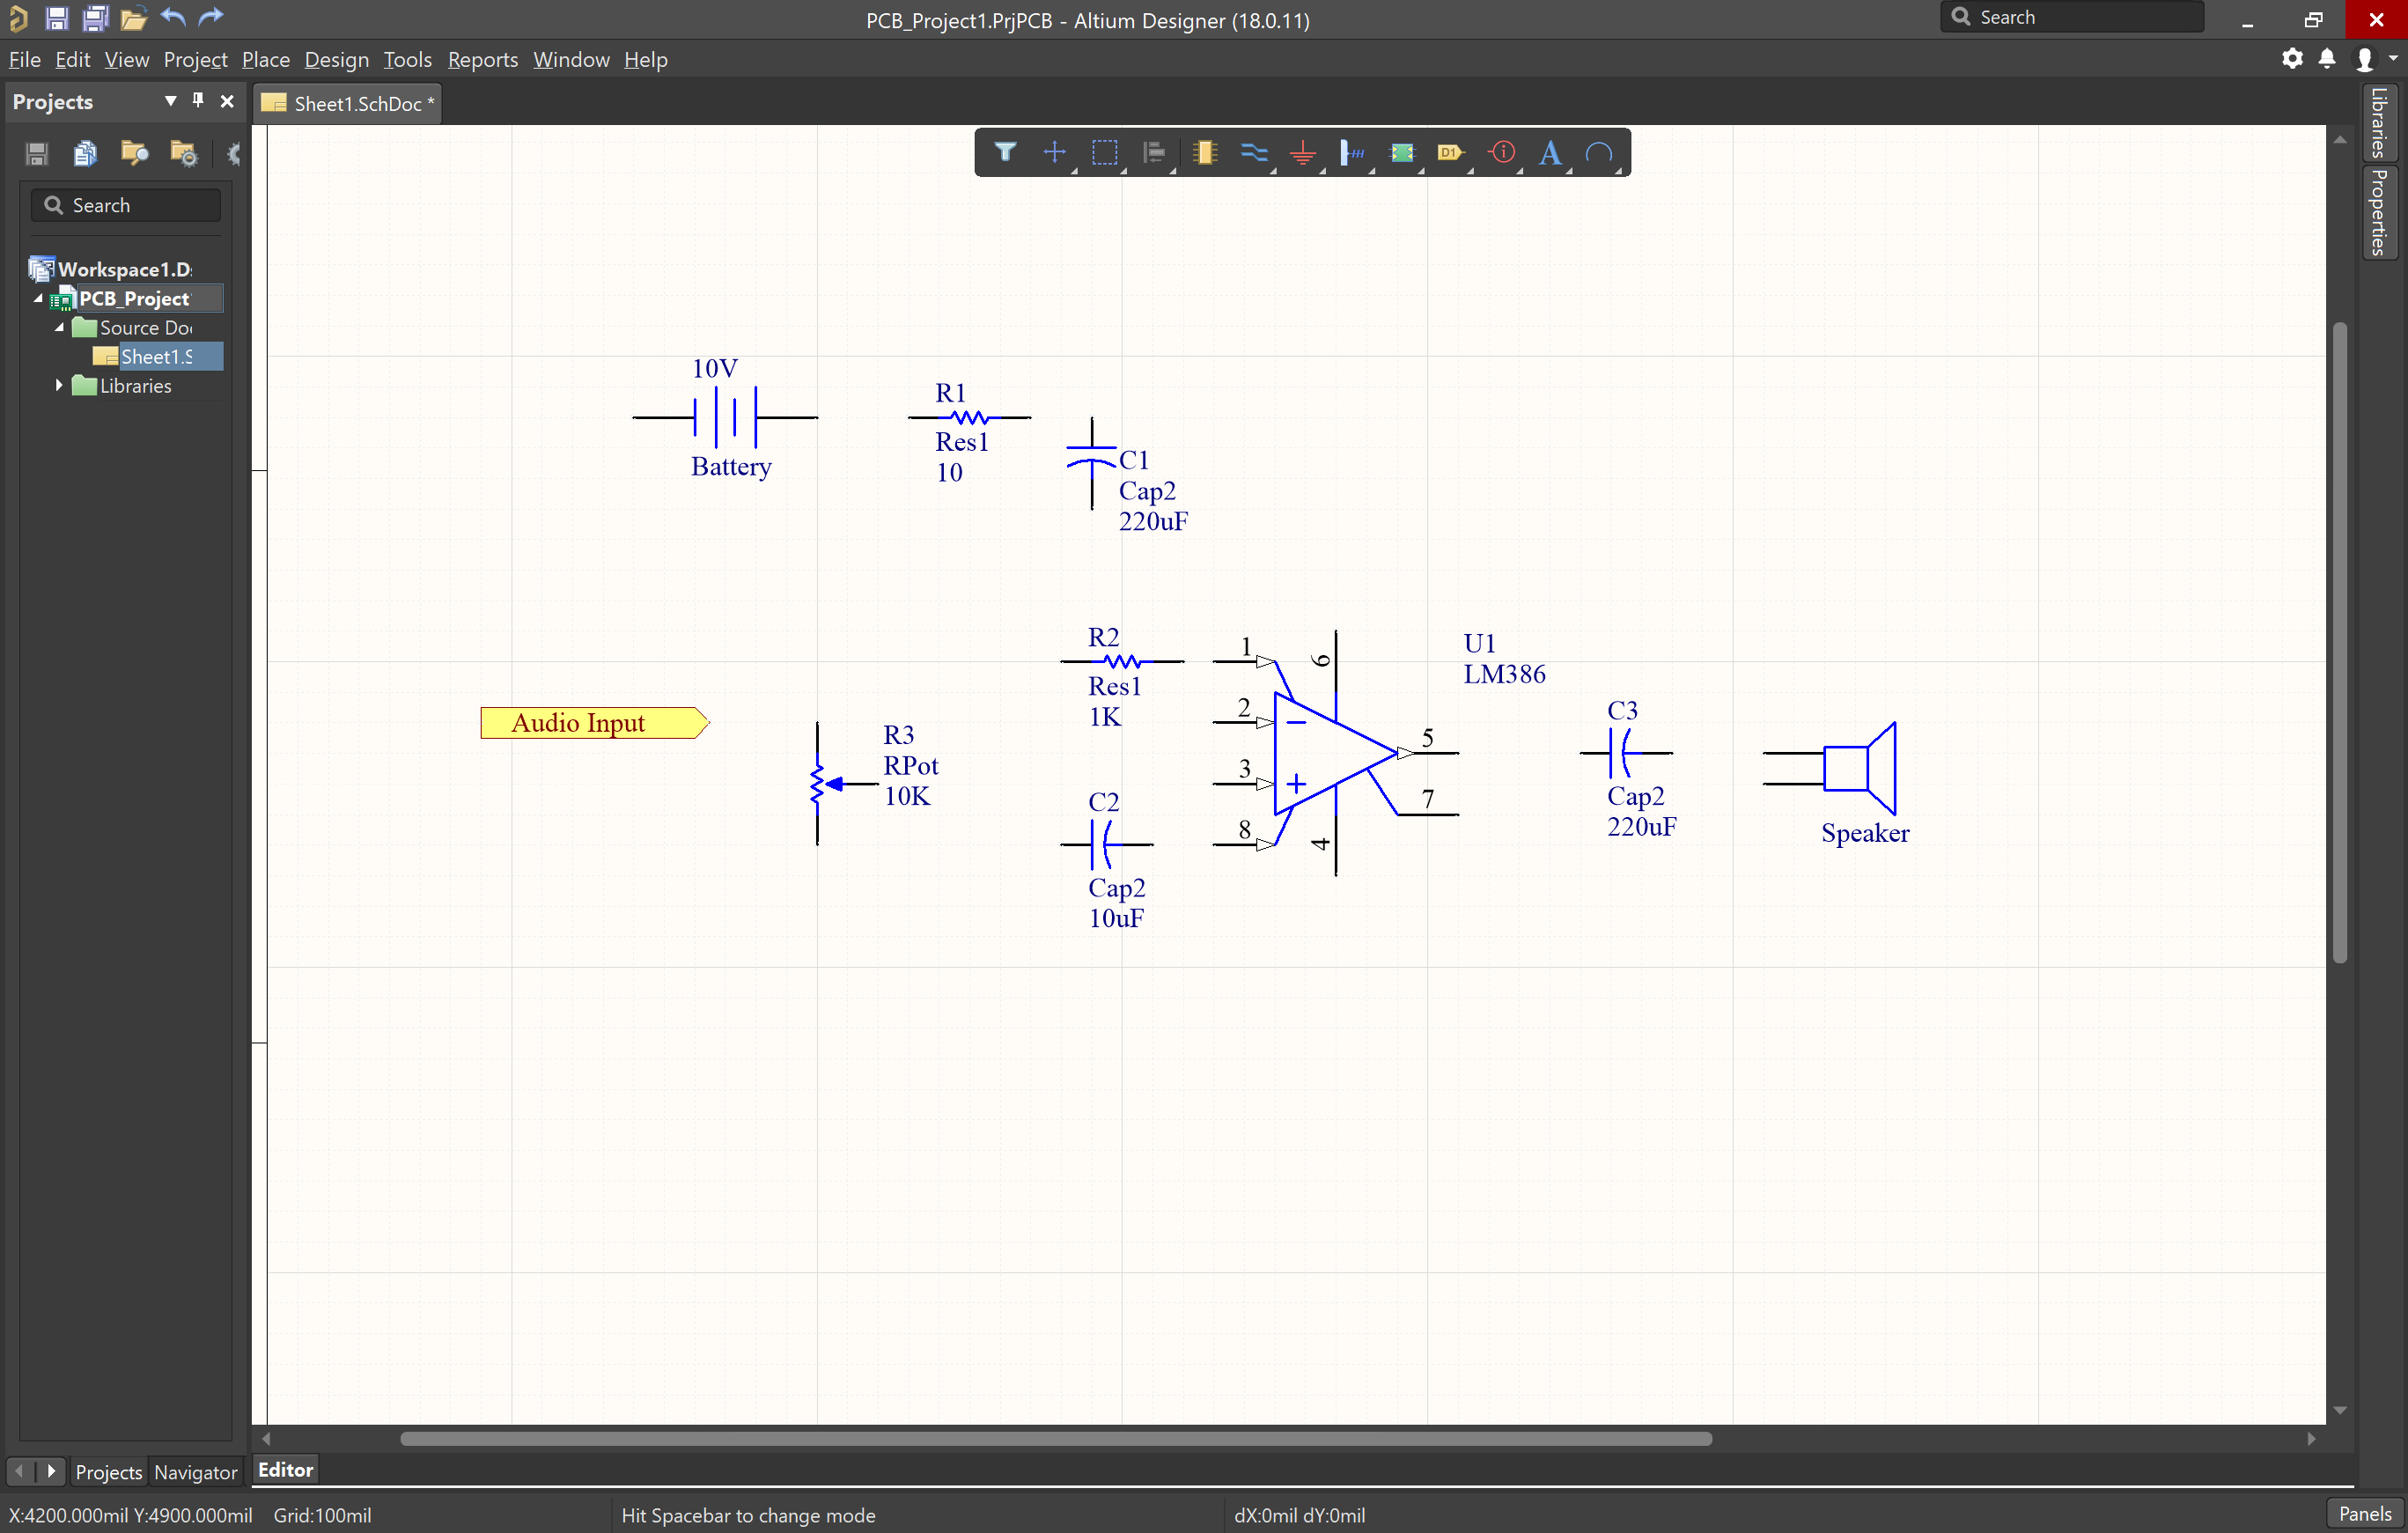Select the component placement icon
Screen dimensions: 2408x1533
[x=1204, y=153]
